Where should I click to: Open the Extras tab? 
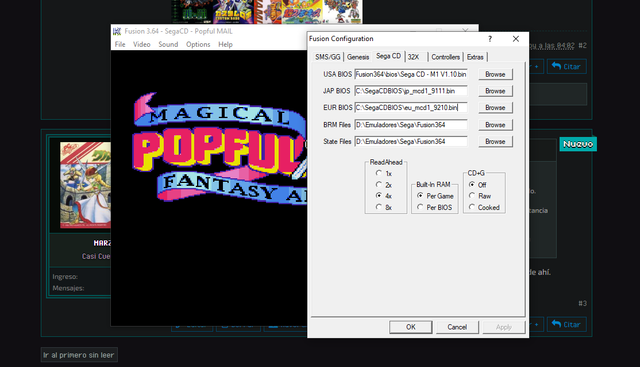pos(475,57)
